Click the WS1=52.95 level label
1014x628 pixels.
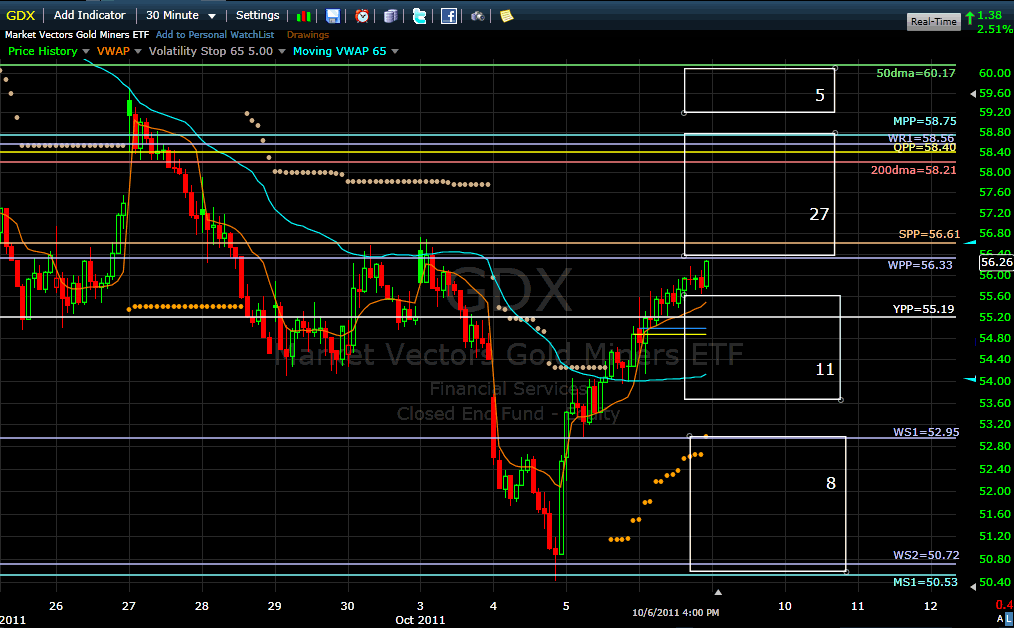pyautogui.click(x=926, y=432)
